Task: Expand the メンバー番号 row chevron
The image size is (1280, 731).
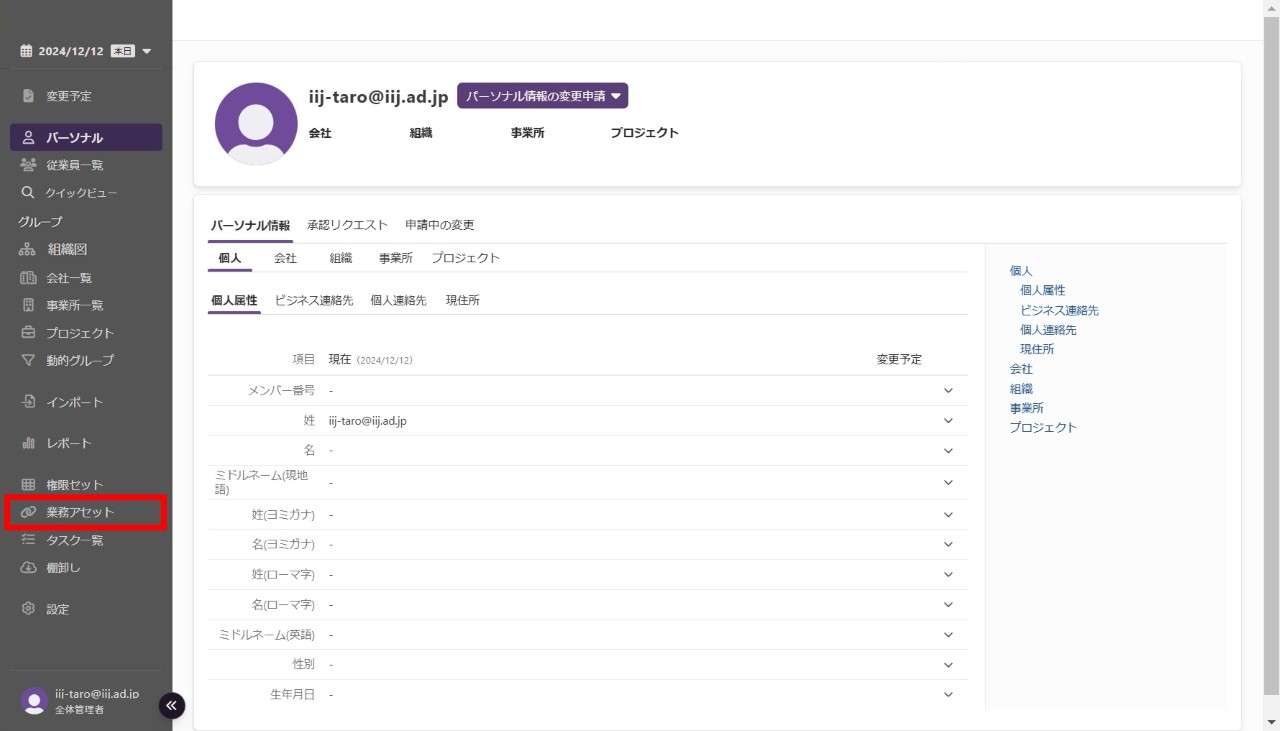Action: click(x=948, y=391)
